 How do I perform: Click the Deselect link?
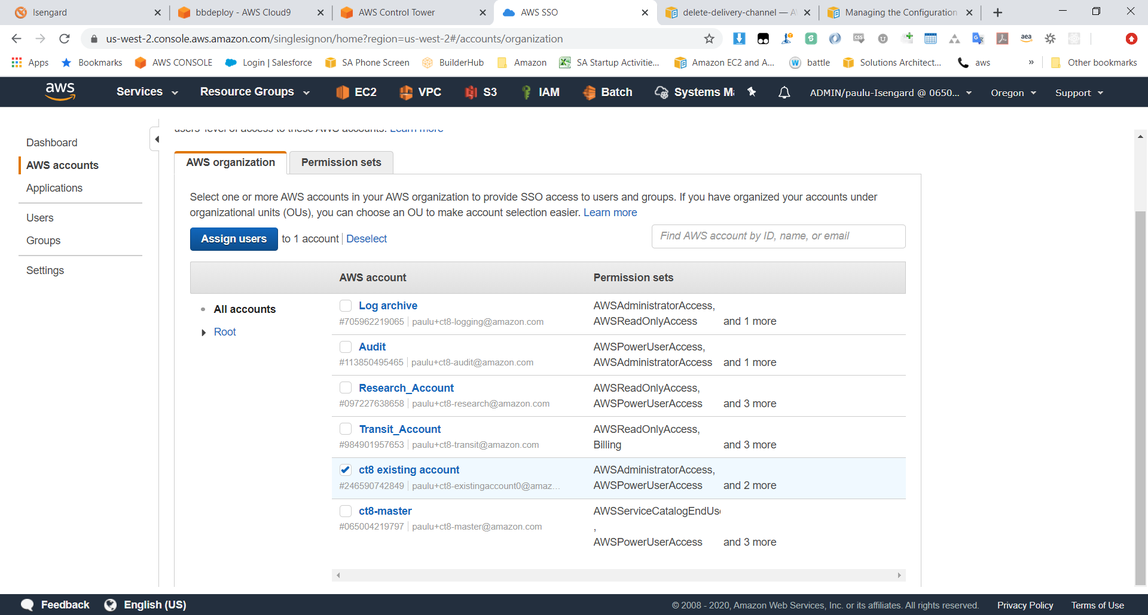(x=367, y=239)
